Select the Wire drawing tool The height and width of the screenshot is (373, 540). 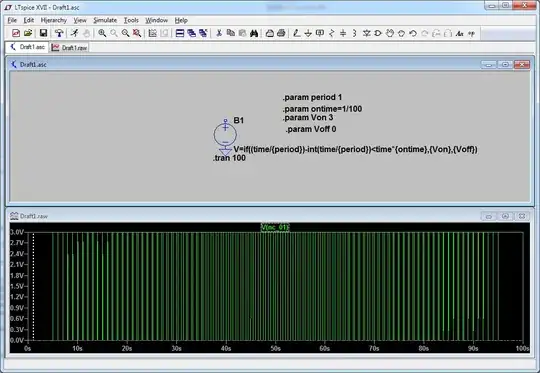click(296, 33)
